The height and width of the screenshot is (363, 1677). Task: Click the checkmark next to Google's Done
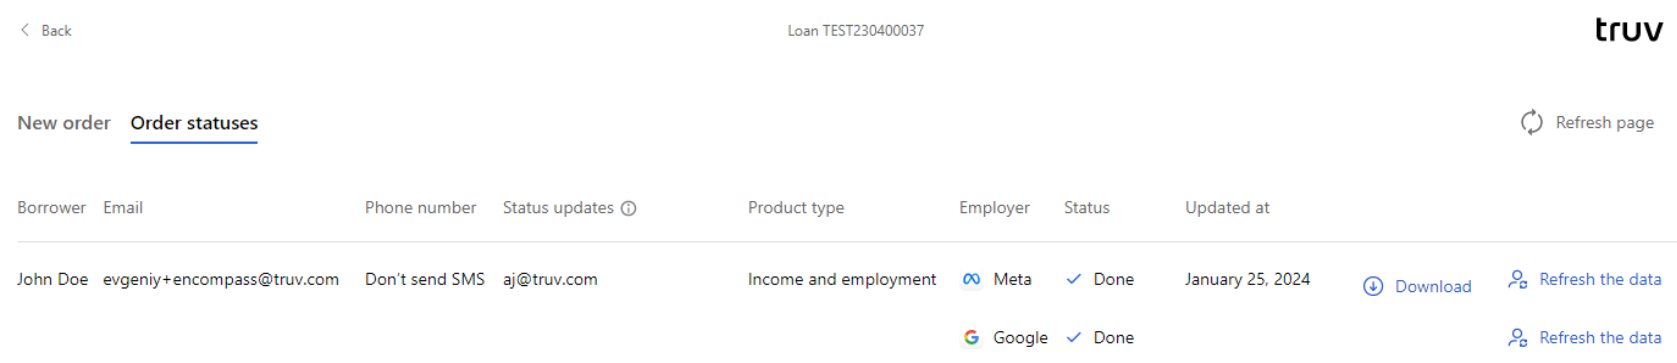[x=1074, y=338]
